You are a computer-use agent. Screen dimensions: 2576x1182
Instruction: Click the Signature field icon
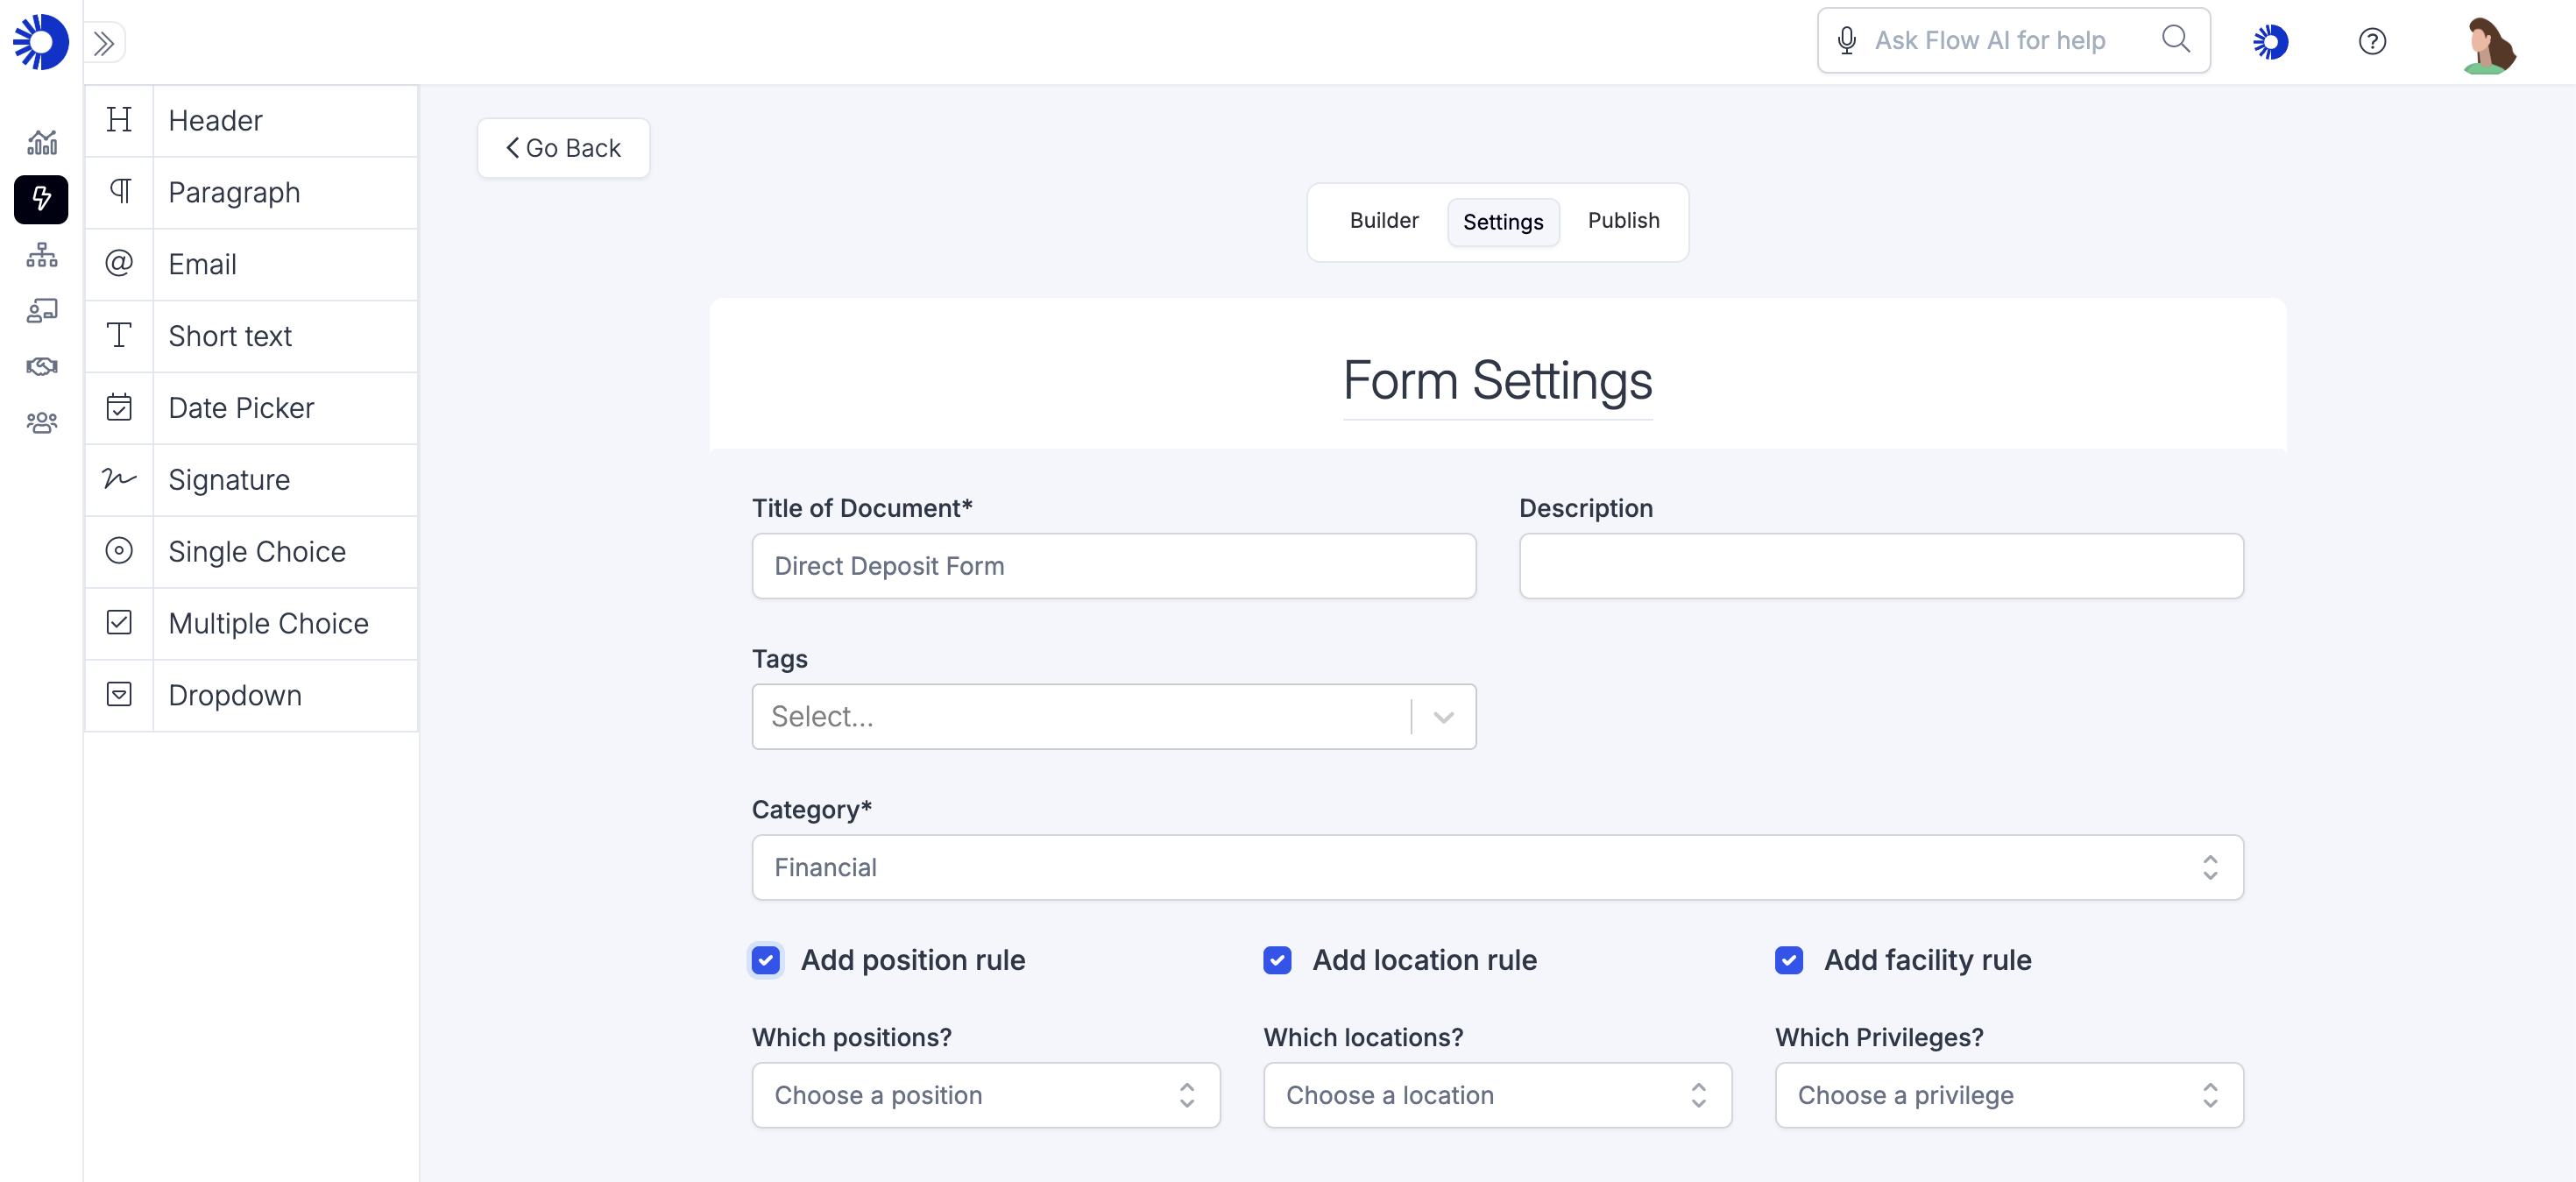point(119,480)
